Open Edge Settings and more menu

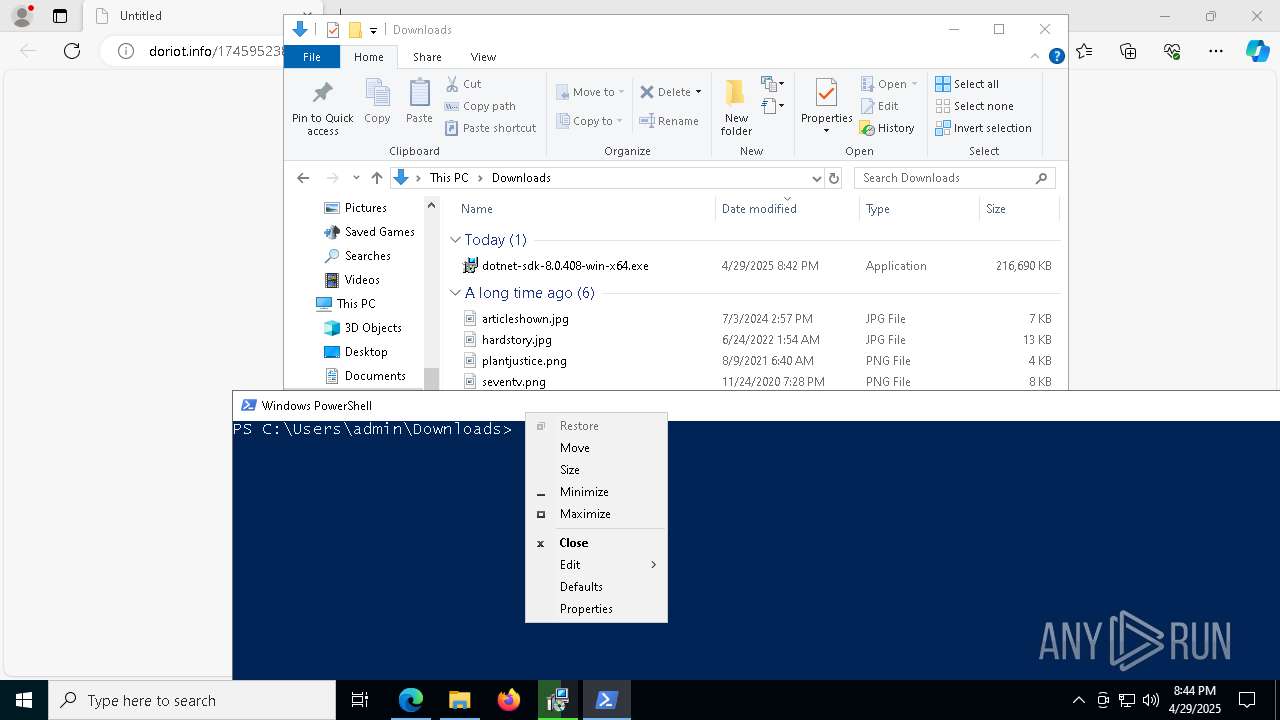tap(1216, 51)
